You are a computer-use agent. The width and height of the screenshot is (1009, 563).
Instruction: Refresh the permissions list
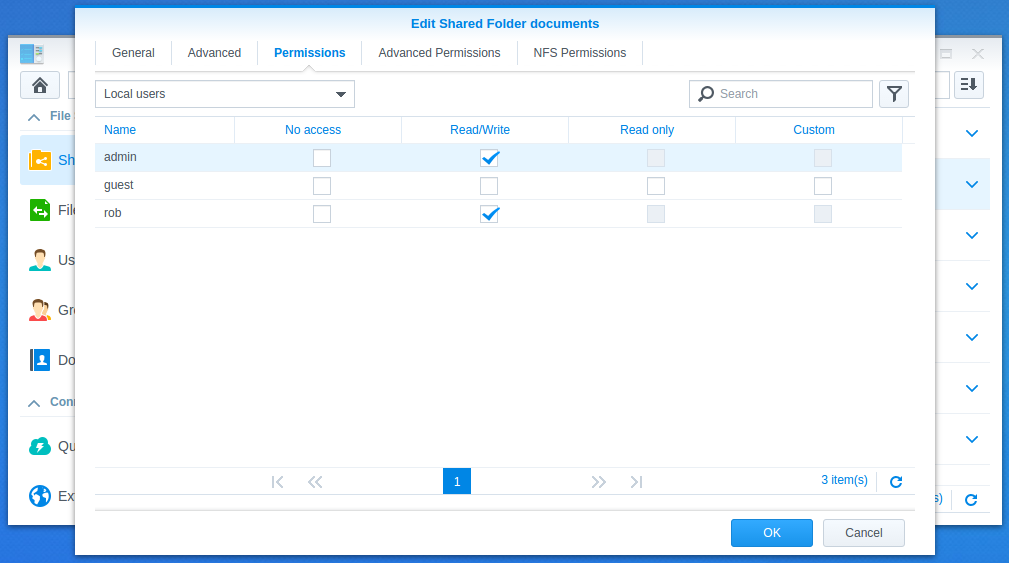[896, 481]
